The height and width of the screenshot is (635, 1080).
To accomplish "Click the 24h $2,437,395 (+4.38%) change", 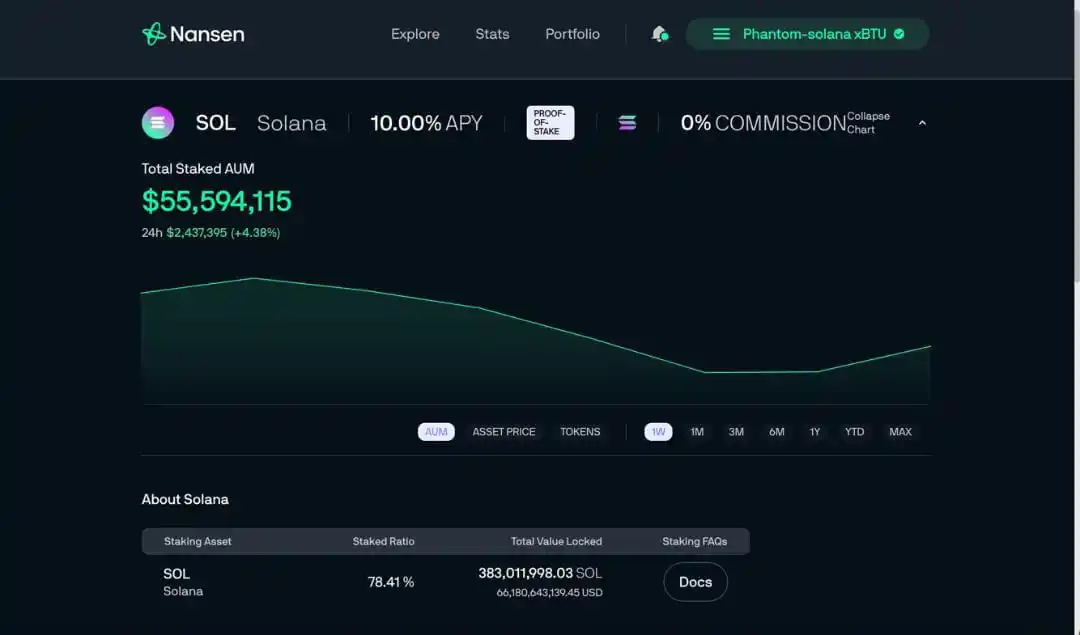I will pos(211,233).
